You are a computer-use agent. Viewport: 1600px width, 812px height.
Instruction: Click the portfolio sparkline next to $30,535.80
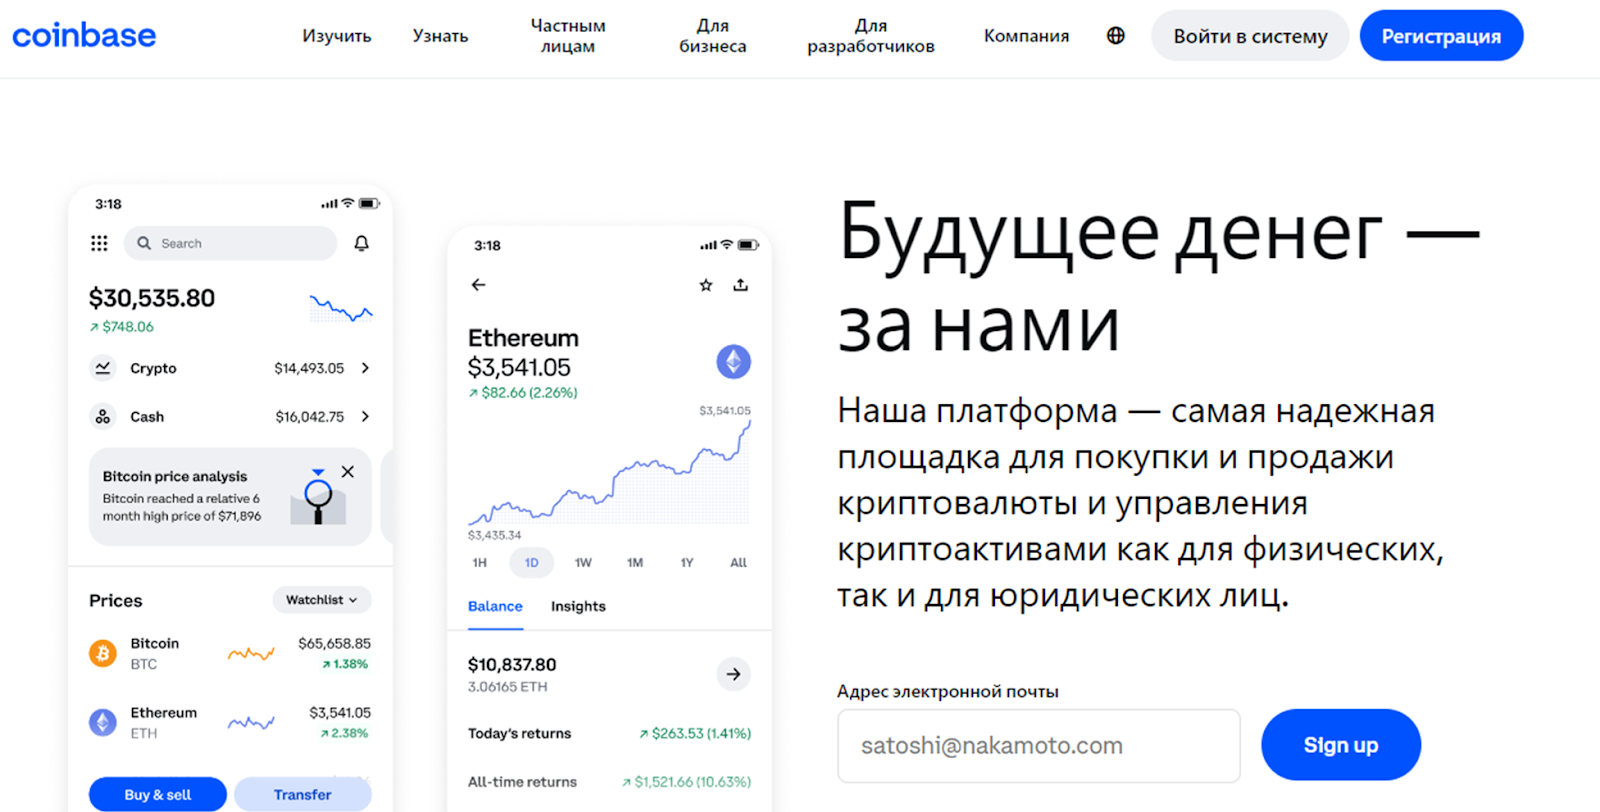pos(341,308)
